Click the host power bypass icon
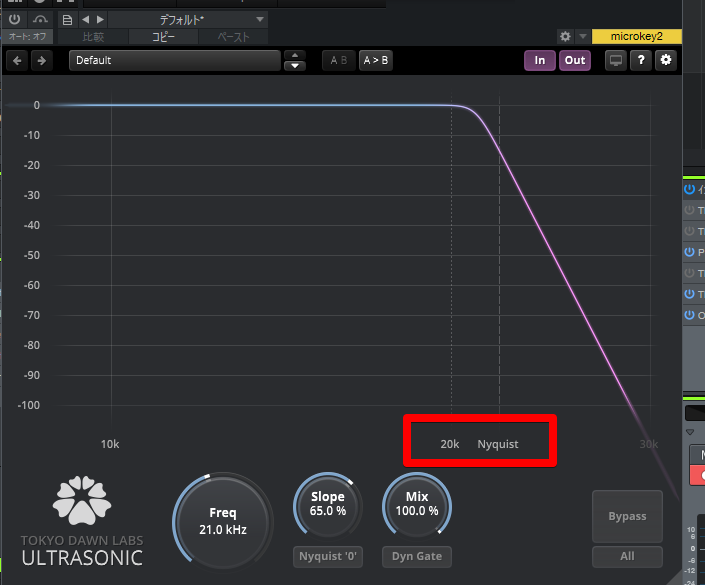The height and width of the screenshot is (585, 705). pos(14,19)
